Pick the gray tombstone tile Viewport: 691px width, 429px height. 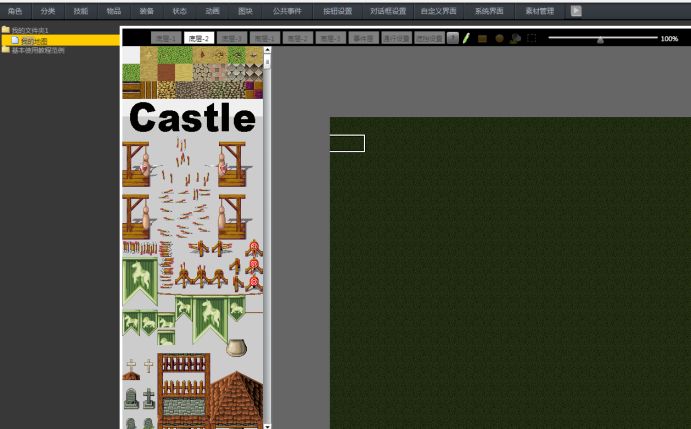coord(131,398)
